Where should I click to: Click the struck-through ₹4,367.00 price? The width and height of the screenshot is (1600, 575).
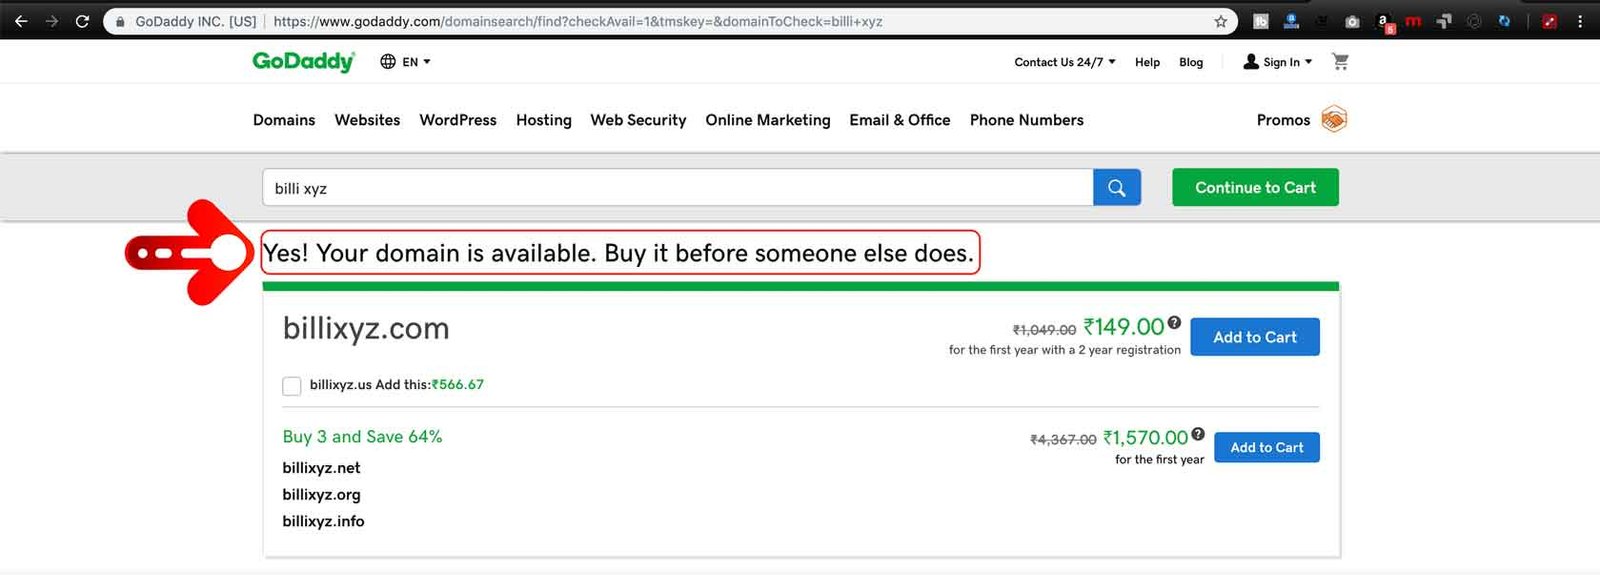(x=1063, y=439)
